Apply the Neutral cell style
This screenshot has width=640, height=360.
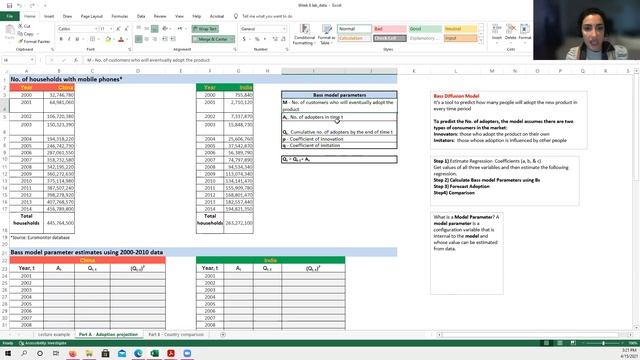click(460, 29)
